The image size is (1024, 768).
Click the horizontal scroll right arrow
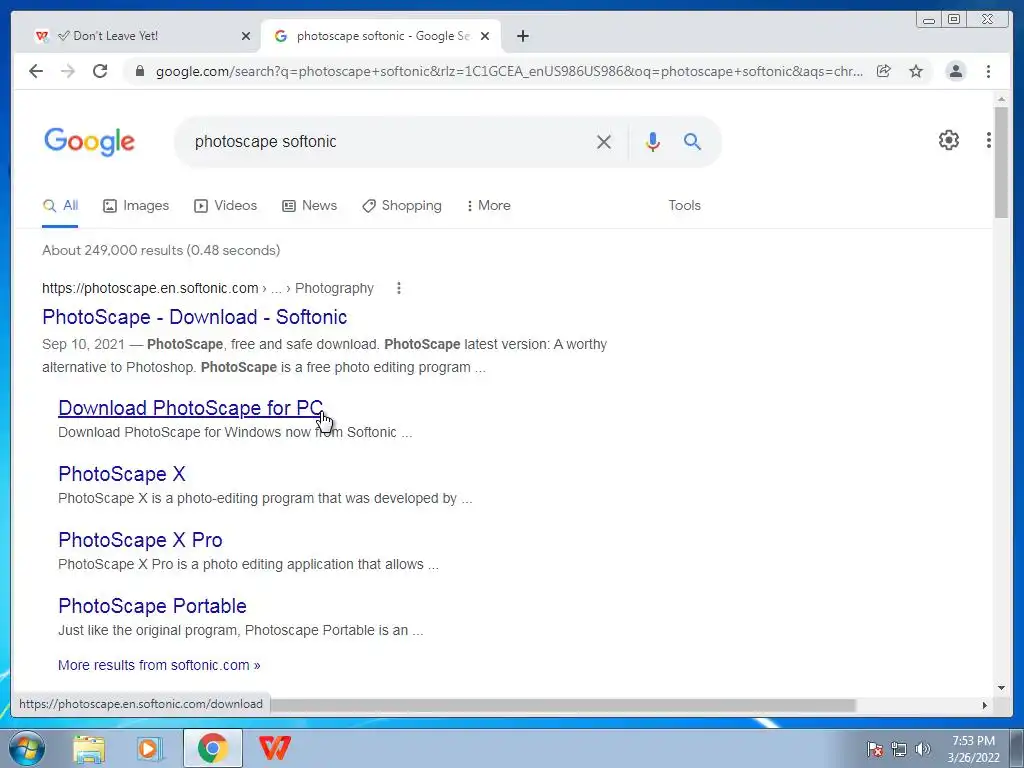point(985,705)
